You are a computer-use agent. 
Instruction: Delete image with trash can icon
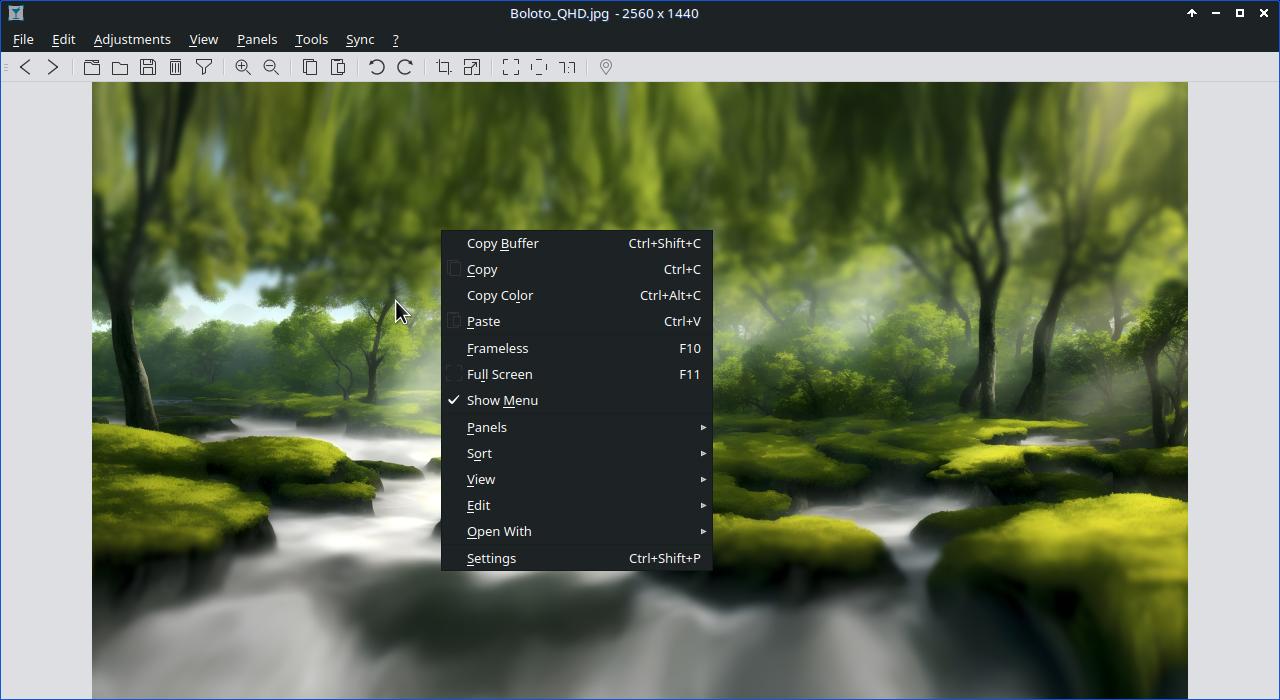click(x=176, y=67)
